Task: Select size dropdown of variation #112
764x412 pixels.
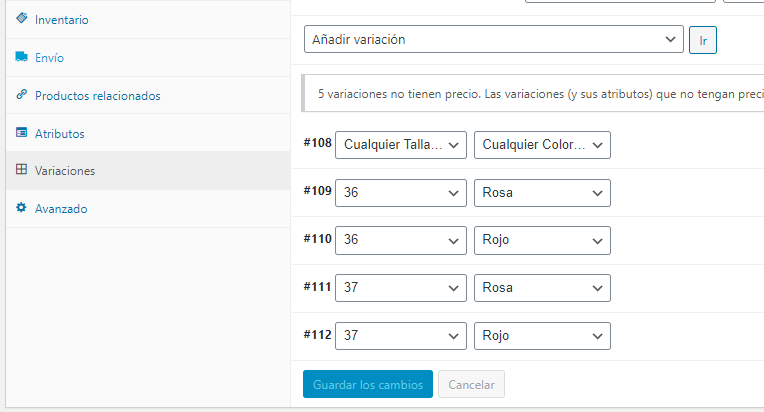Action: pyautogui.click(x=401, y=336)
